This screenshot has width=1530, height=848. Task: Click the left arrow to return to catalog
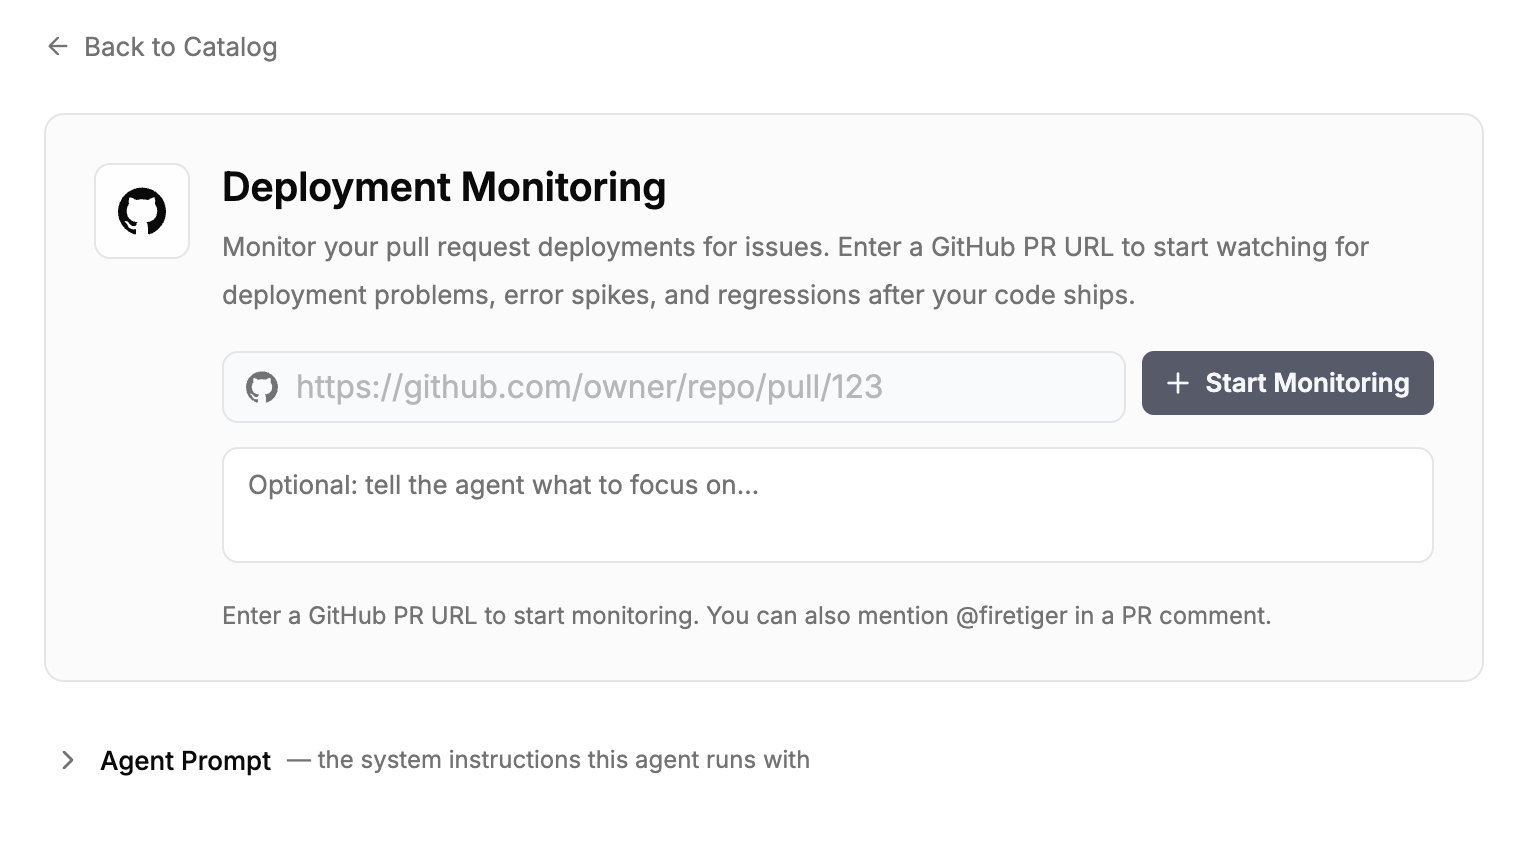click(x=57, y=46)
